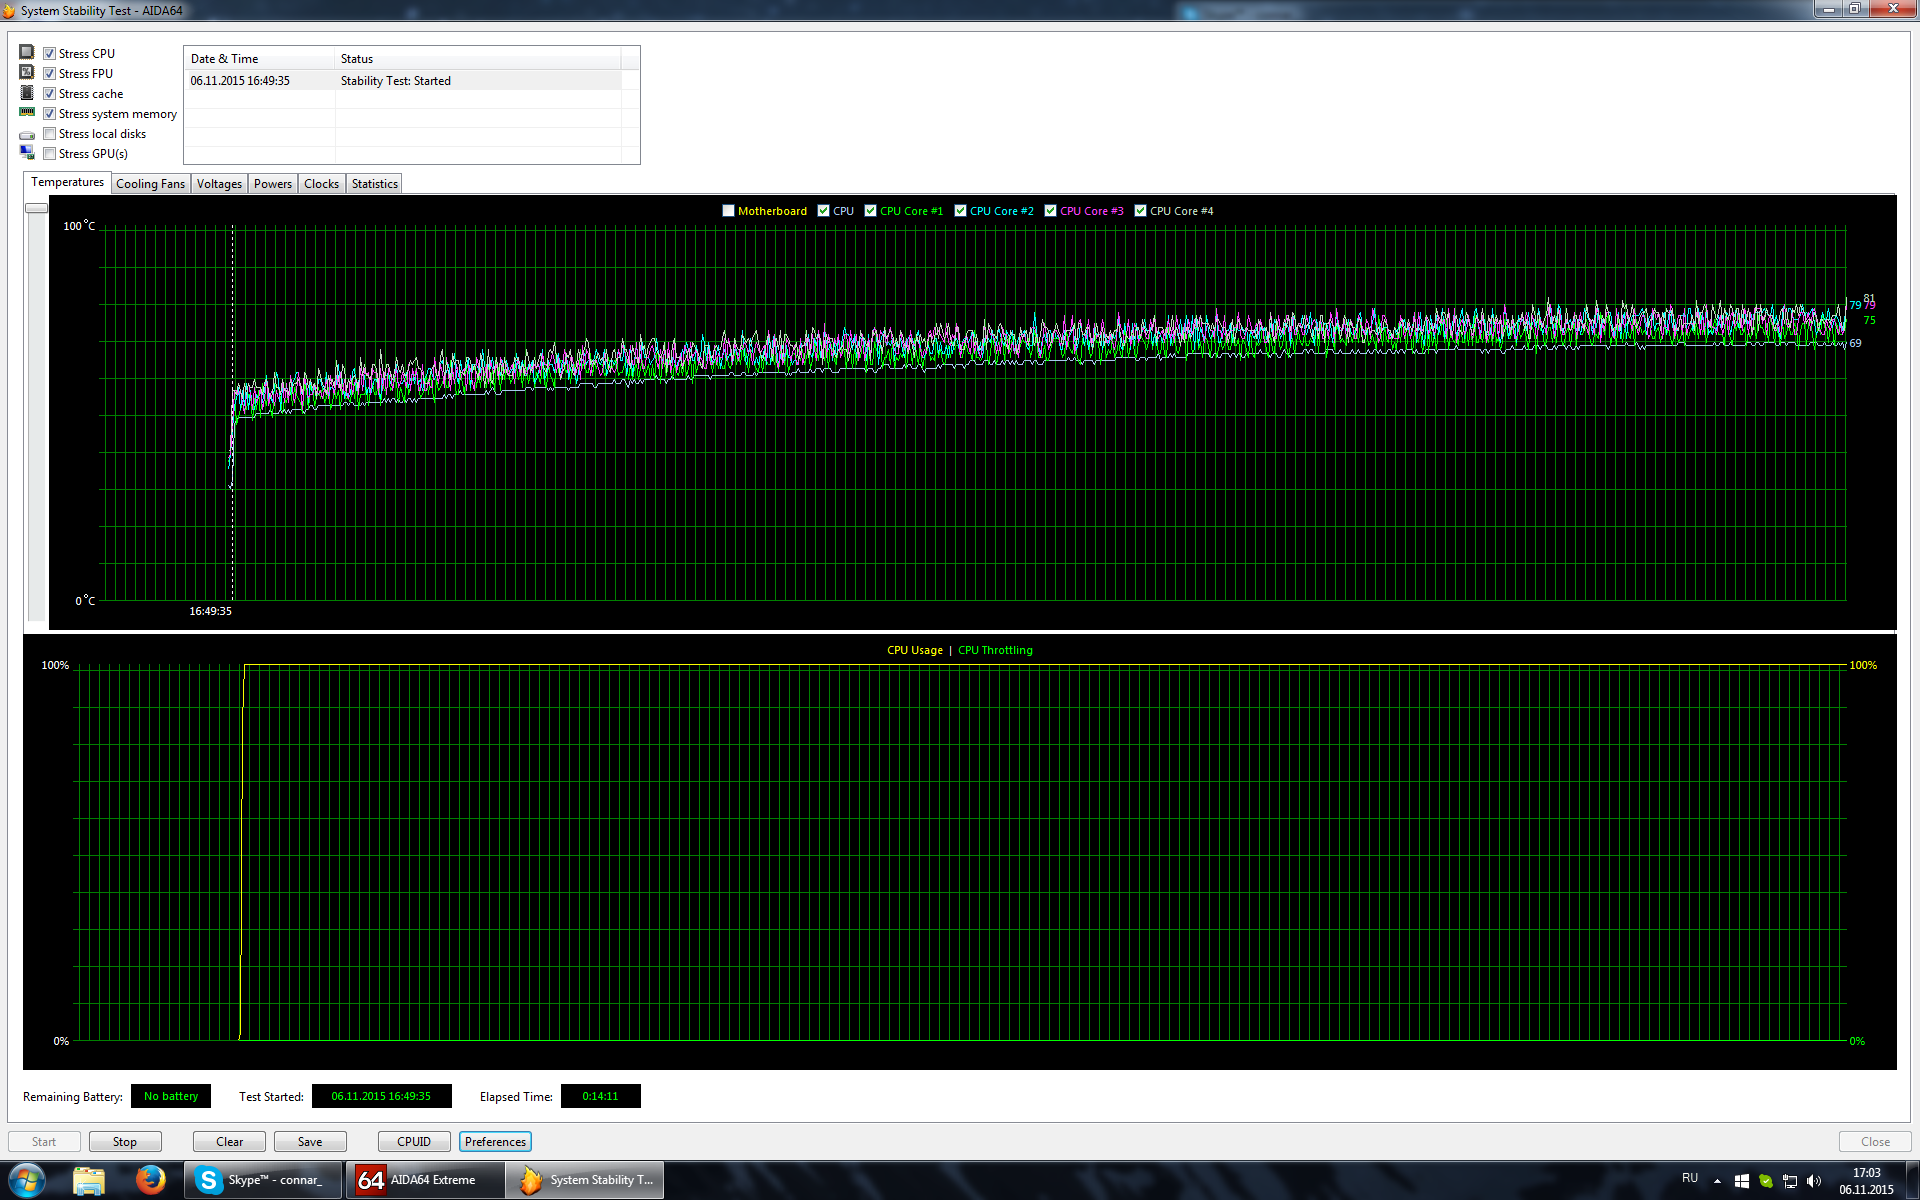Open Skype window from the taskbar
Image resolution: width=1920 pixels, height=1200 pixels.
coord(265,1180)
